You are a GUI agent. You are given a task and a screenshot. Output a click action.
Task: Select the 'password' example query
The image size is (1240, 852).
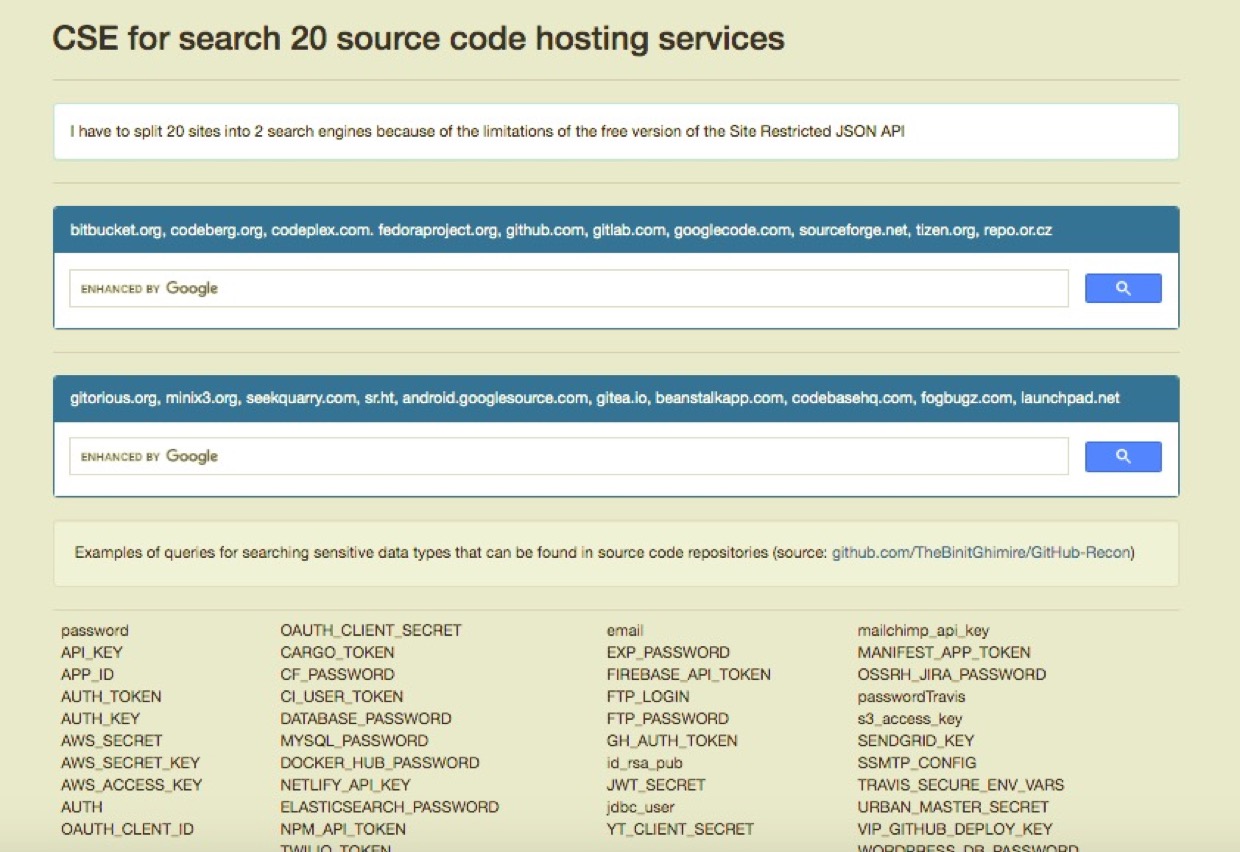(95, 630)
